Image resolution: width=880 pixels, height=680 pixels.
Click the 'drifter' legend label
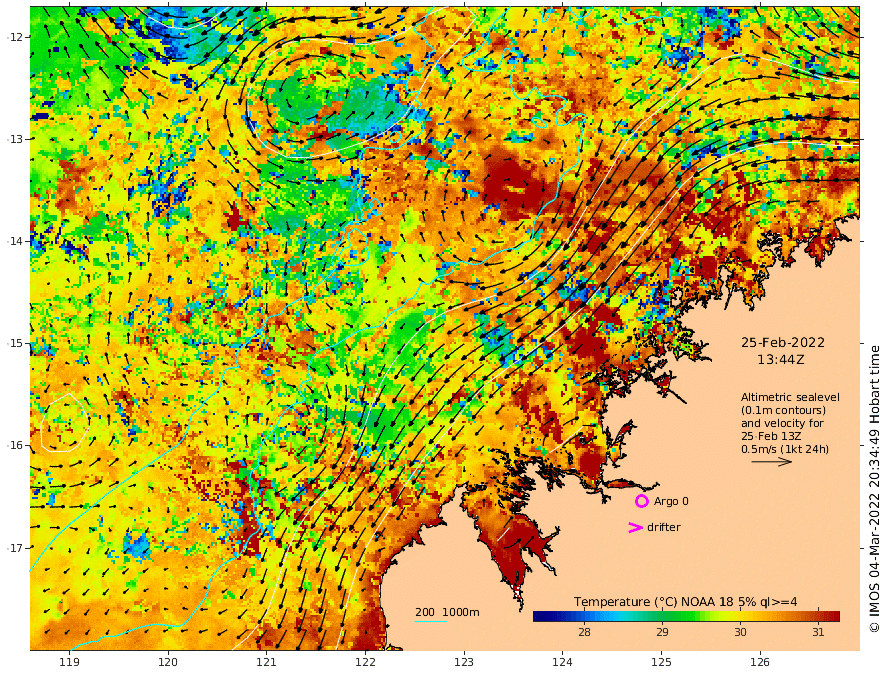[664, 527]
